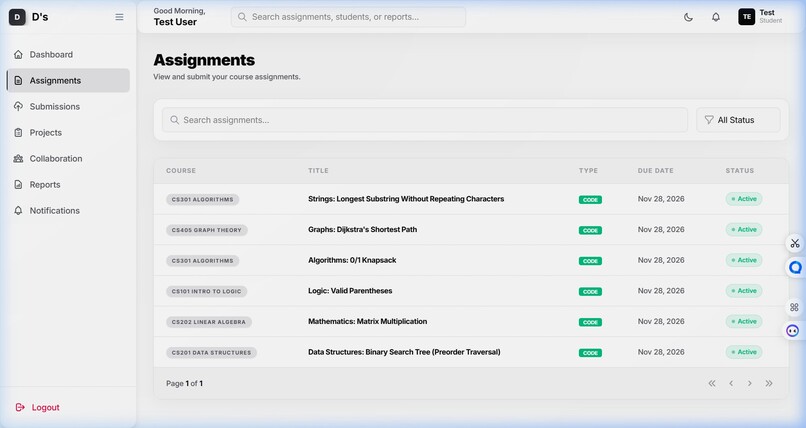Click the four-squares apps icon on right edge
Screen dimensions: 806x428
point(794,307)
